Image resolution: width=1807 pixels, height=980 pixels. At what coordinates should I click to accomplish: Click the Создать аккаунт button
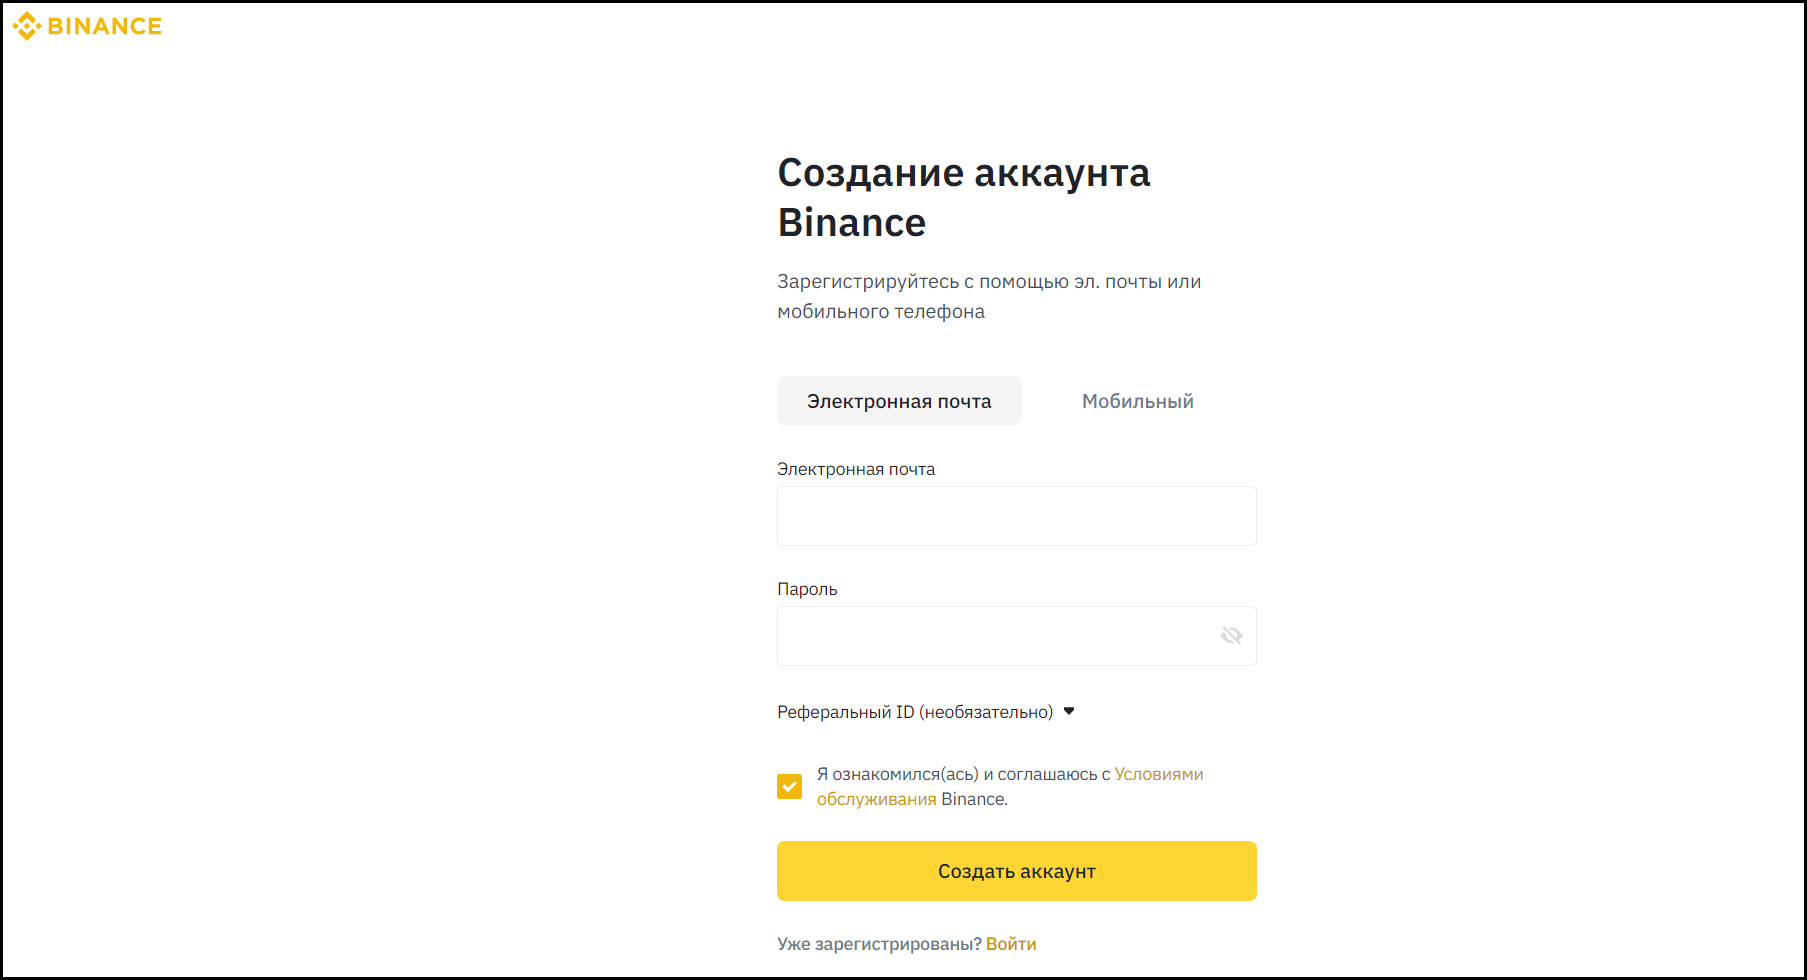[1017, 871]
